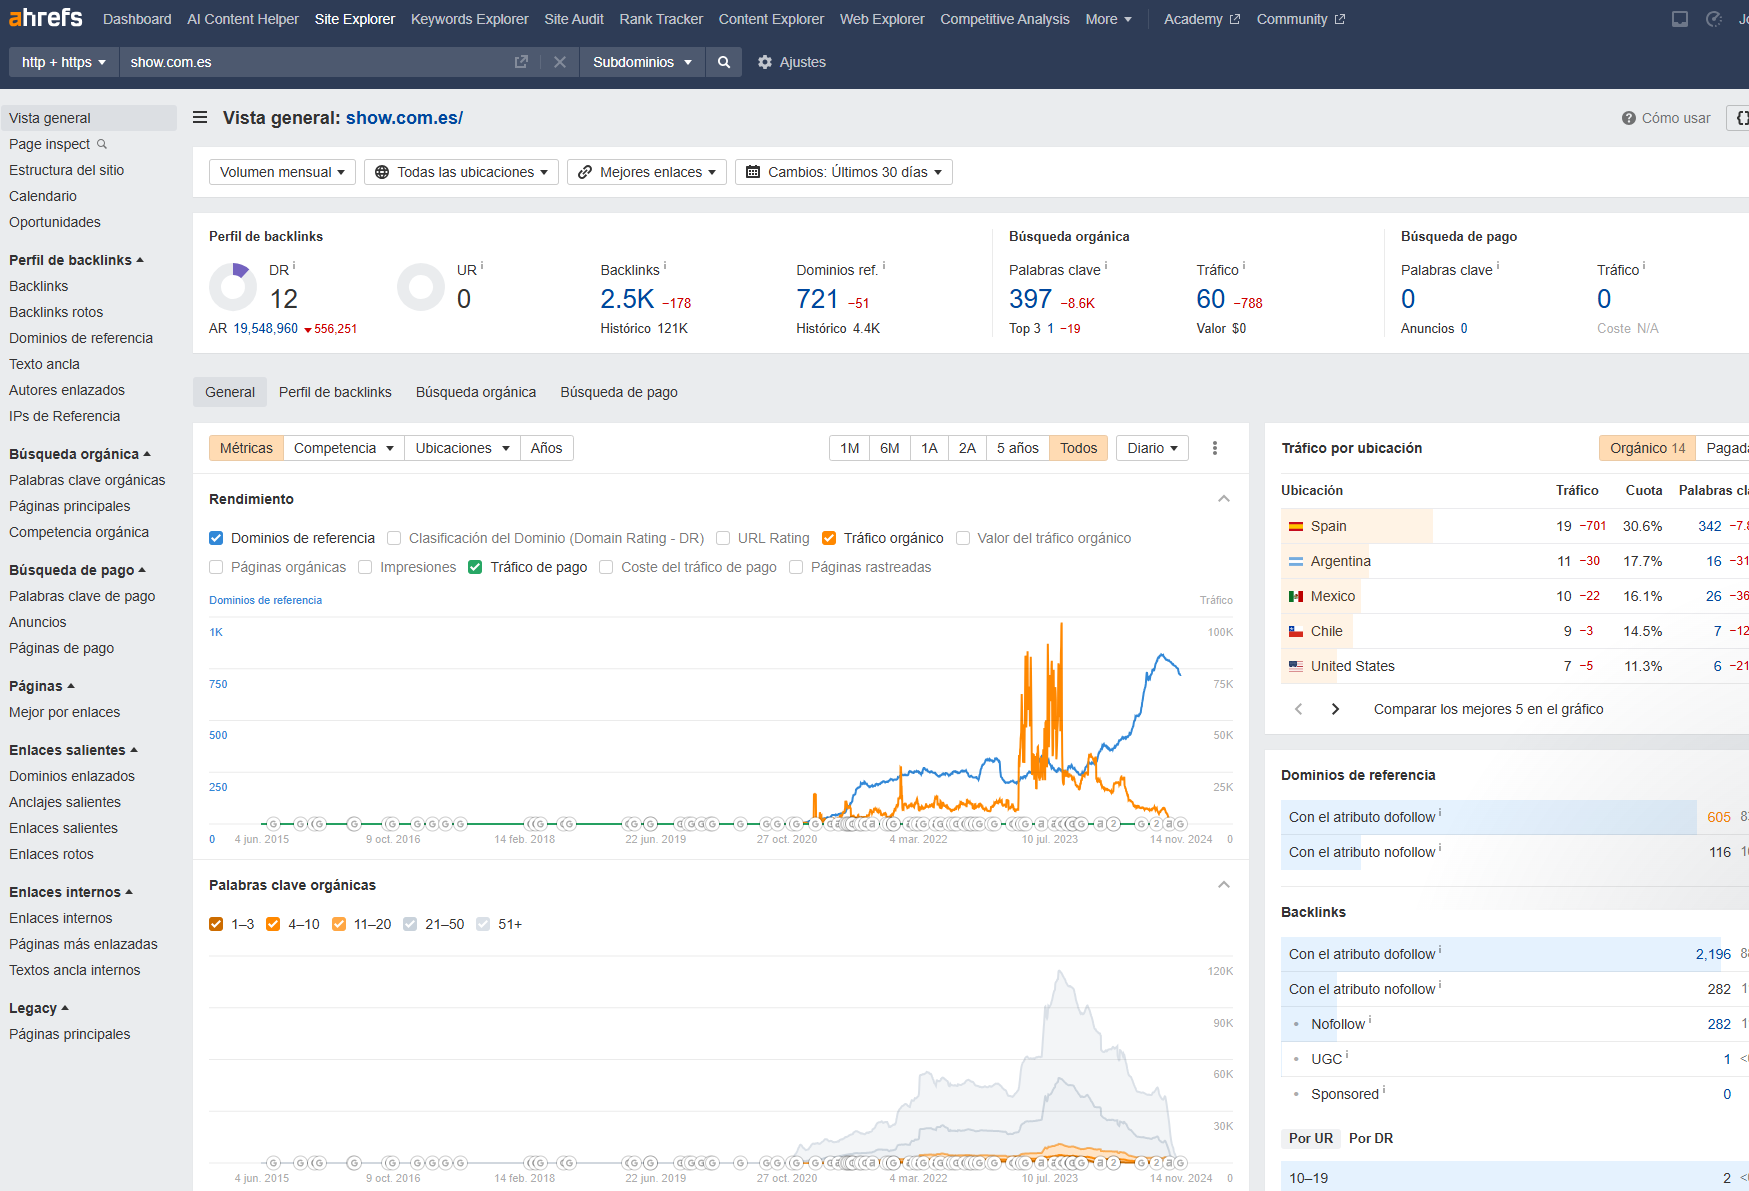Image resolution: width=1749 pixels, height=1191 pixels.
Task: Open the More menu in top navigation
Action: pos(1109,19)
